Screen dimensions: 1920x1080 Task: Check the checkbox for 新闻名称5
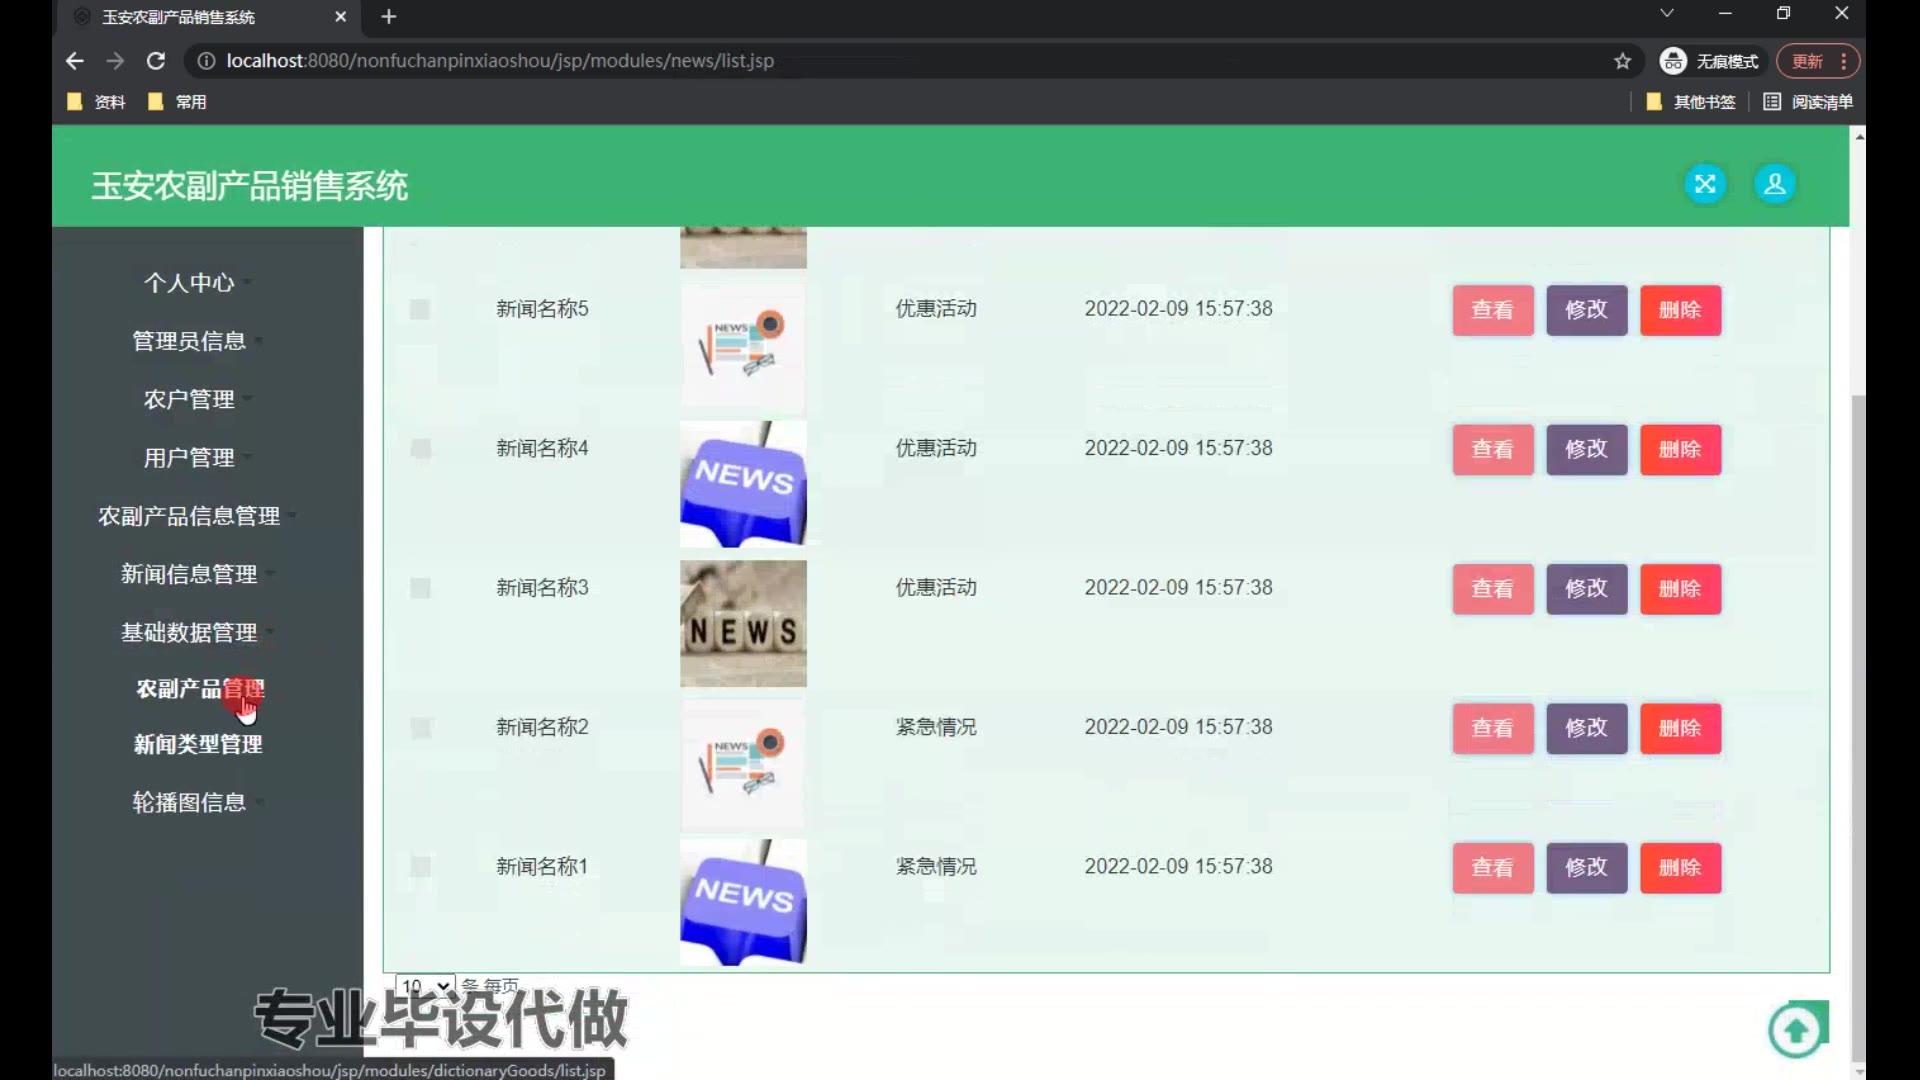click(420, 309)
